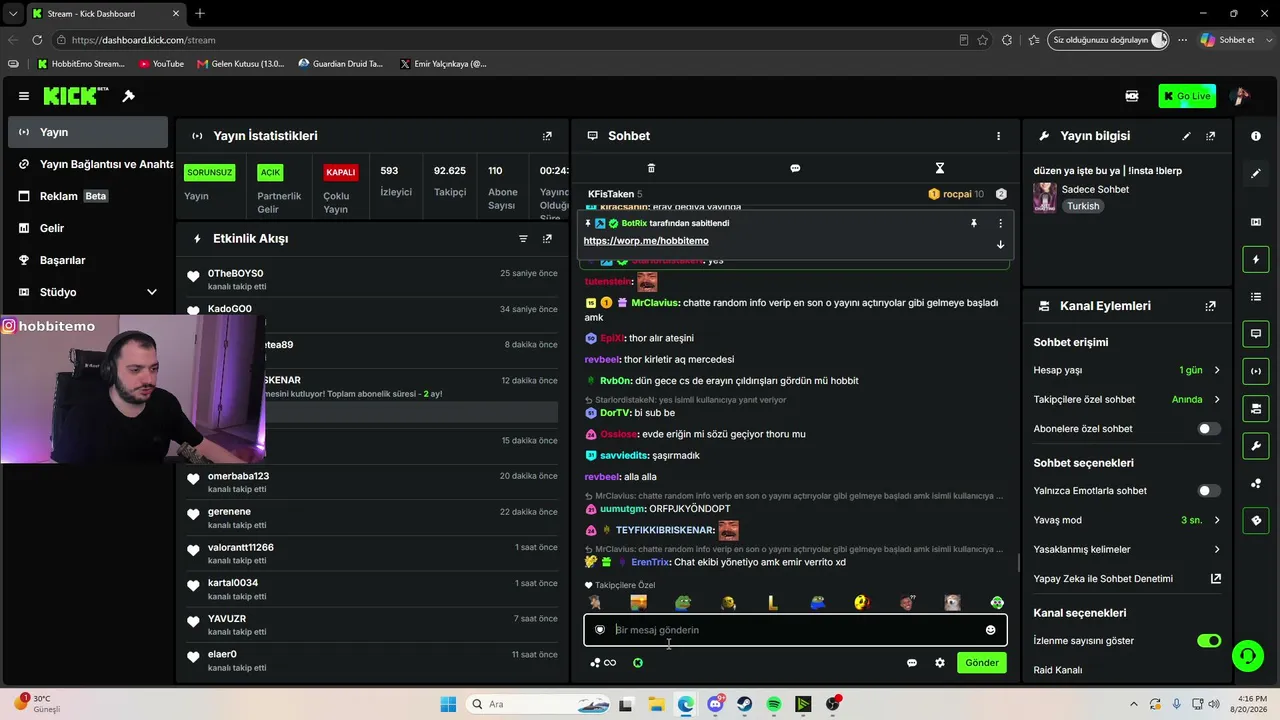Image resolution: width=1280 pixels, height=720 pixels.
Task: Open the YouTube bookmark
Action: pyautogui.click(x=161, y=64)
